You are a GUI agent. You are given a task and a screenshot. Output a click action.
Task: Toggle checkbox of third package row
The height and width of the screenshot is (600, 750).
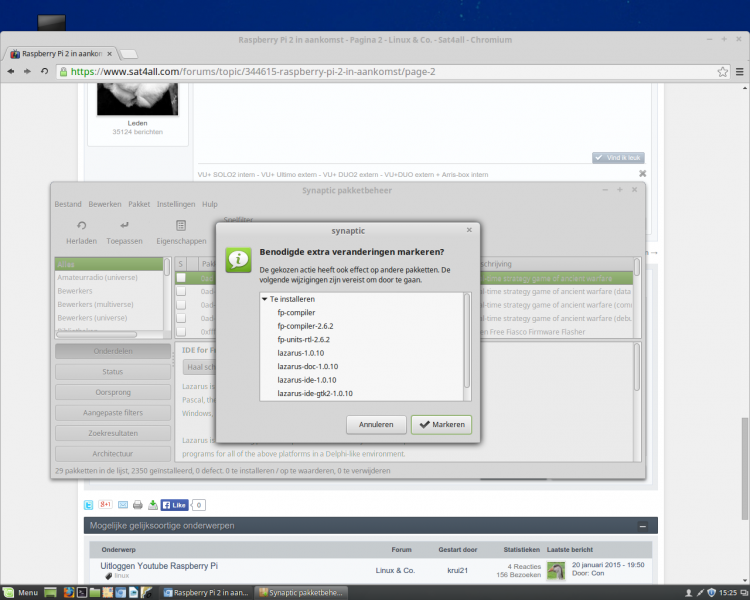tap(181, 305)
